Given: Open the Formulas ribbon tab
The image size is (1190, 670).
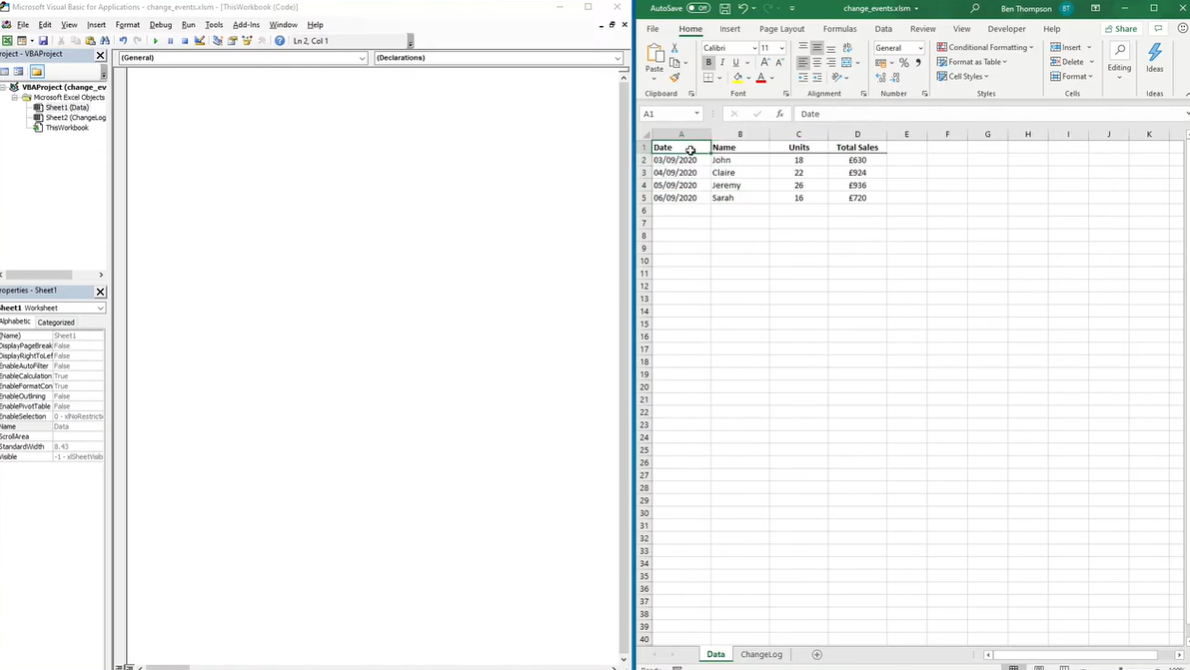Looking at the screenshot, I should [839, 29].
